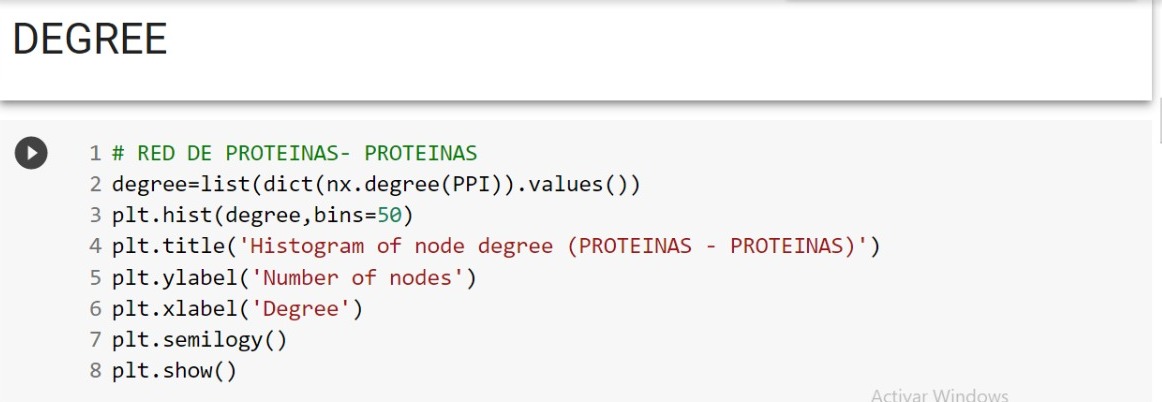Image resolution: width=1162 pixels, height=402 pixels.
Task: Click the bins value 50
Action: [389, 215]
